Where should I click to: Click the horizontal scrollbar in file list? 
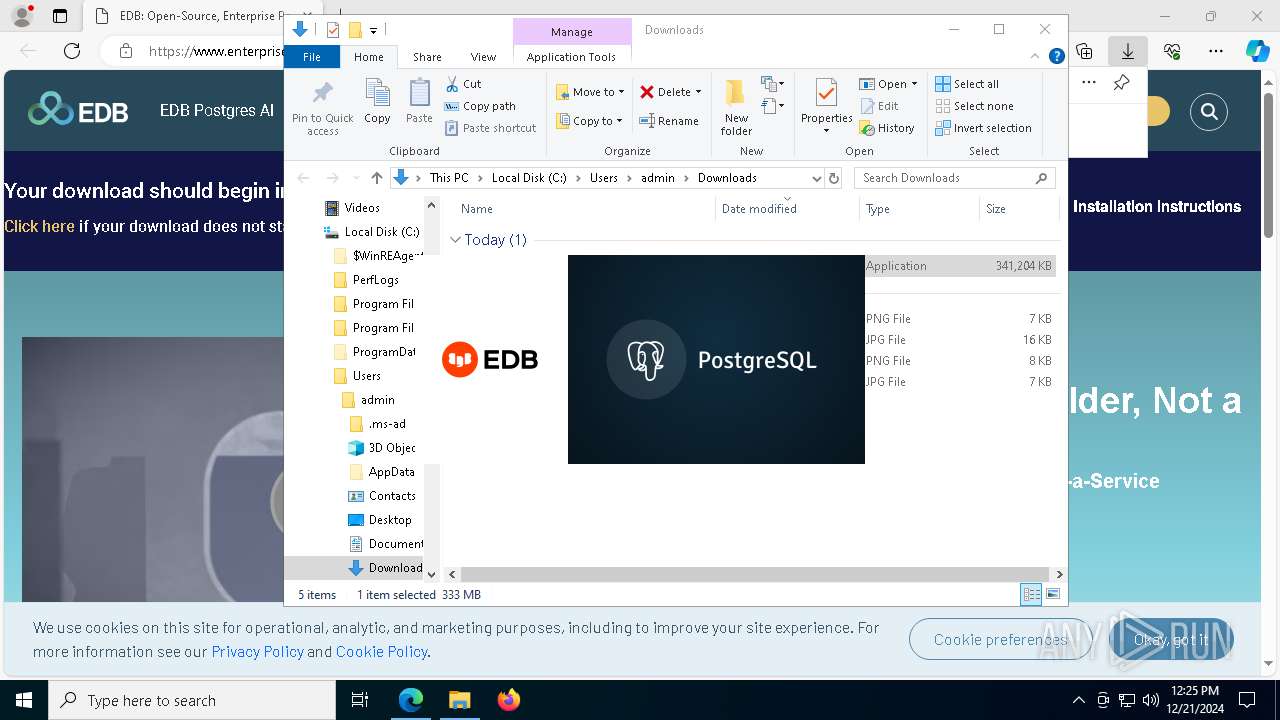click(x=755, y=575)
